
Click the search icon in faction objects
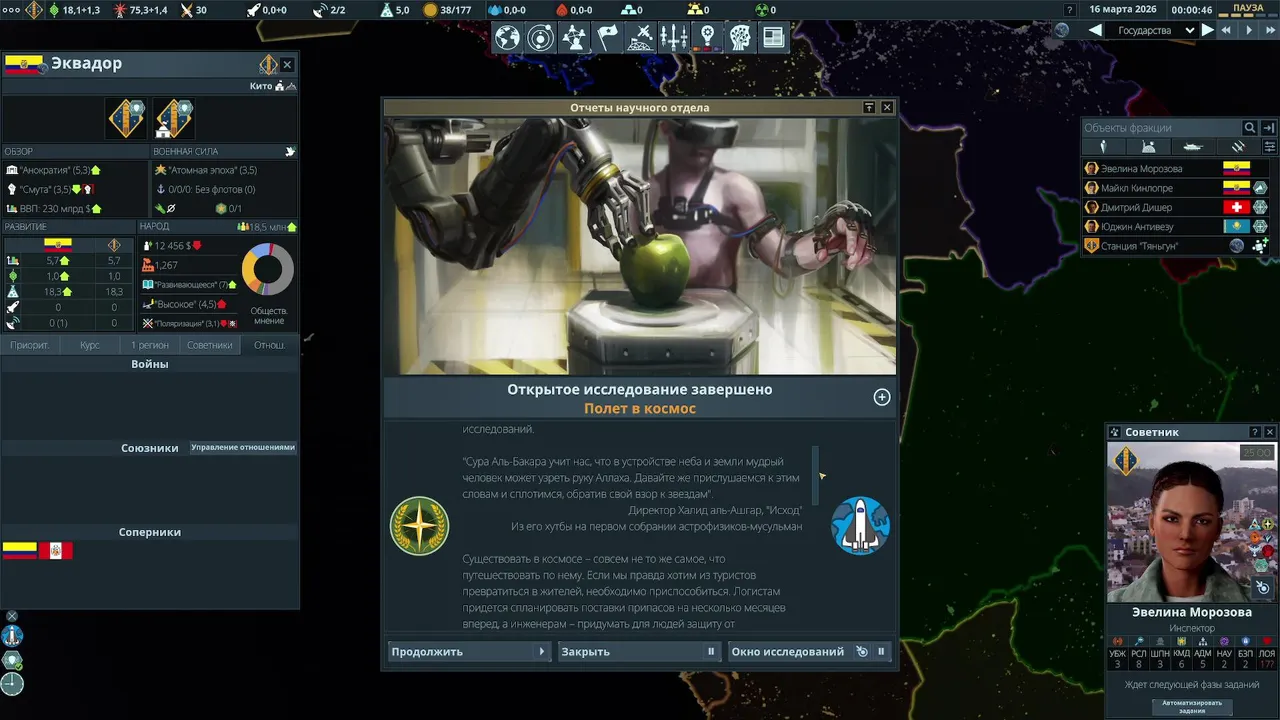coord(1250,128)
